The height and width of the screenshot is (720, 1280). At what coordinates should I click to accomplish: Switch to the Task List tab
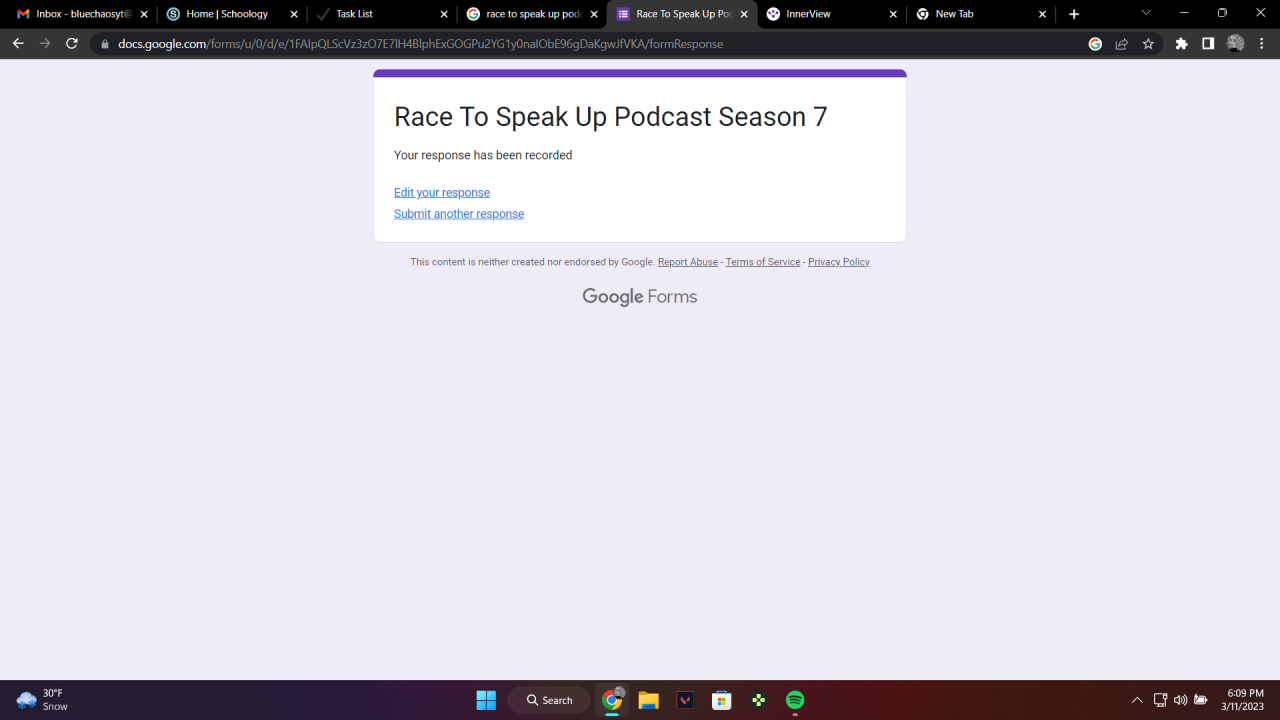(382, 14)
